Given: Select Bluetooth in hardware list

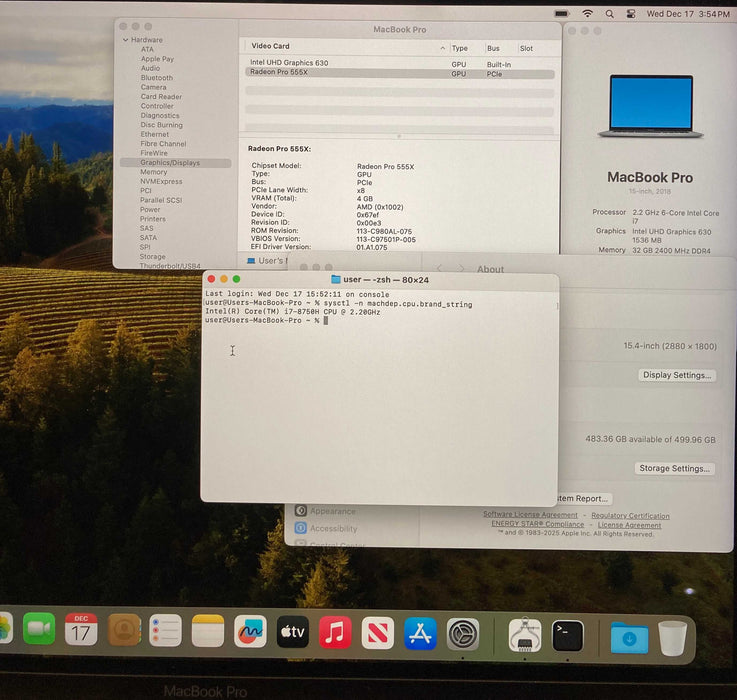Looking at the screenshot, I should [x=157, y=78].
